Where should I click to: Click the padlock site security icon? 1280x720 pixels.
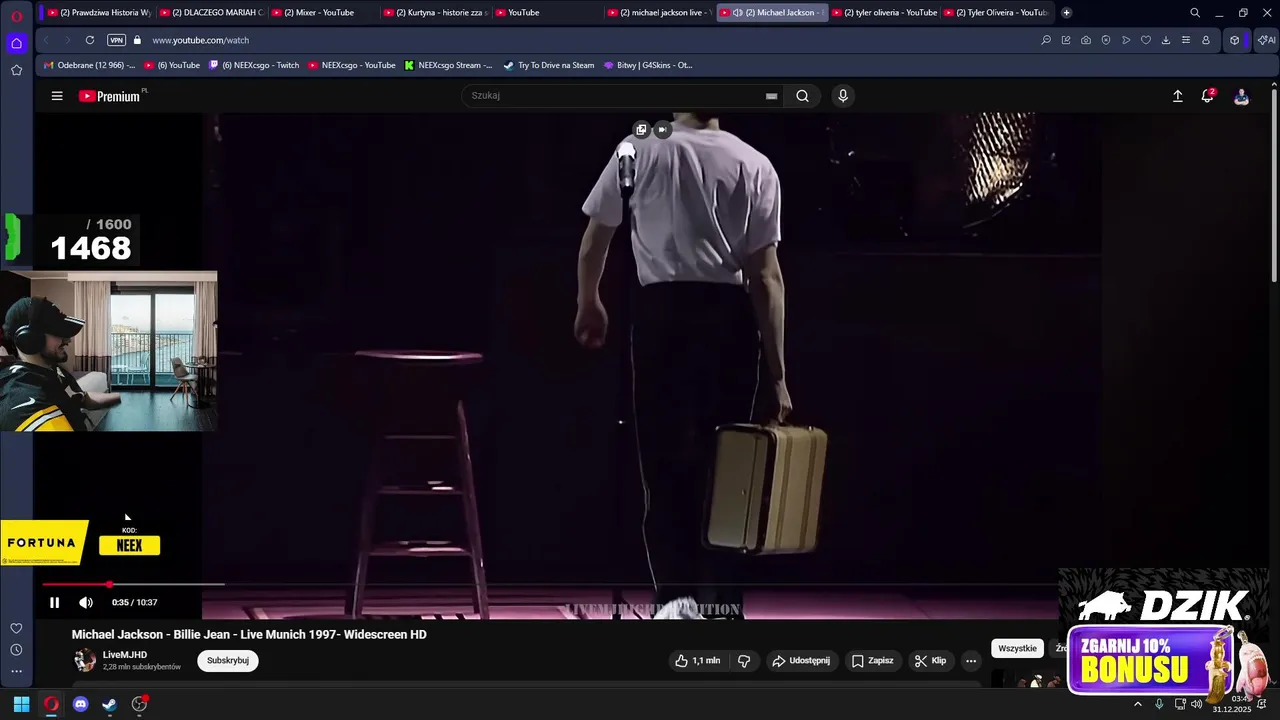tap(138, 40)
